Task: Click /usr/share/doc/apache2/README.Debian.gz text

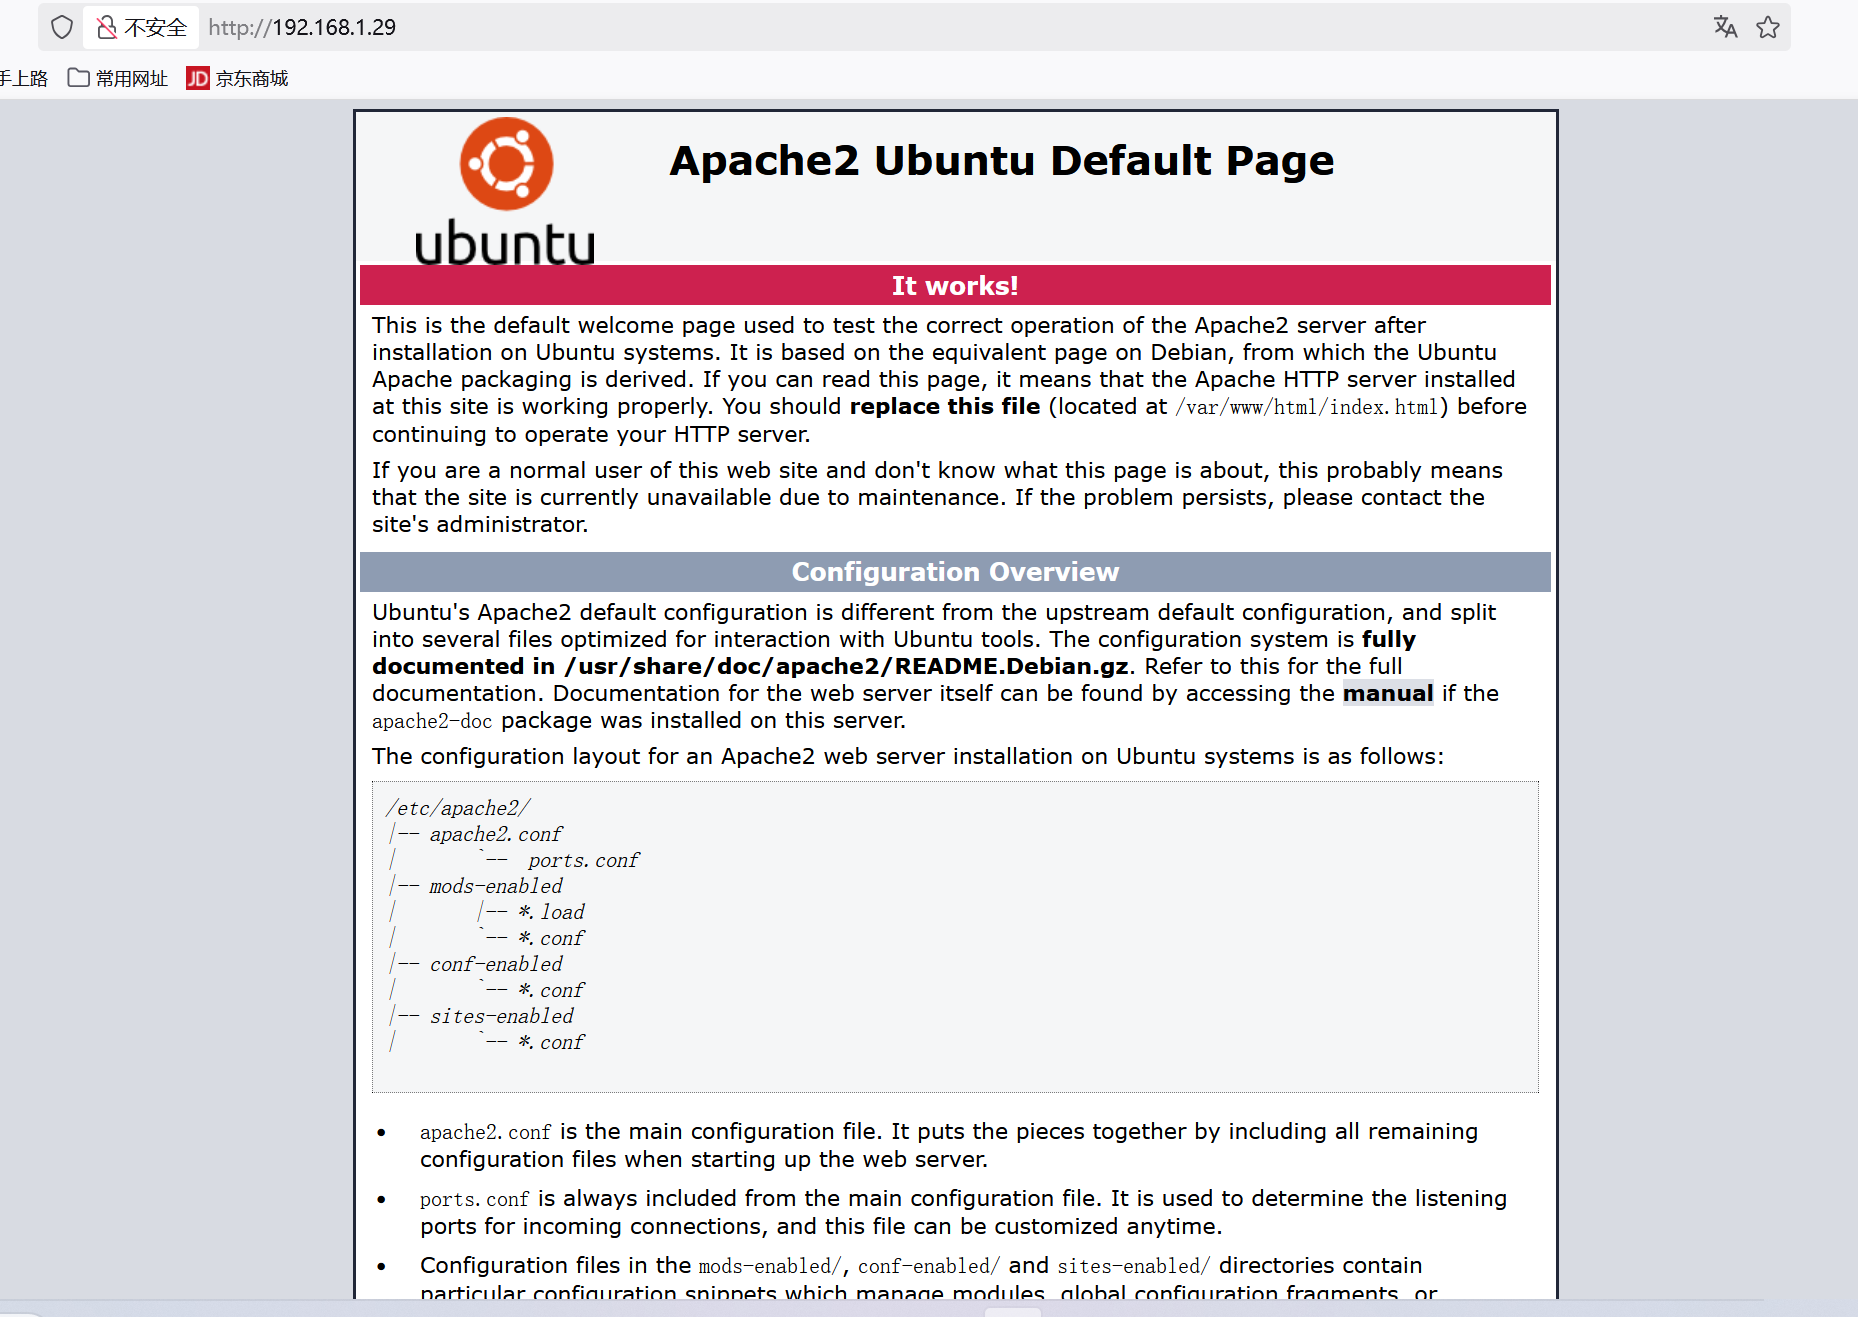Action: (847, 666)
